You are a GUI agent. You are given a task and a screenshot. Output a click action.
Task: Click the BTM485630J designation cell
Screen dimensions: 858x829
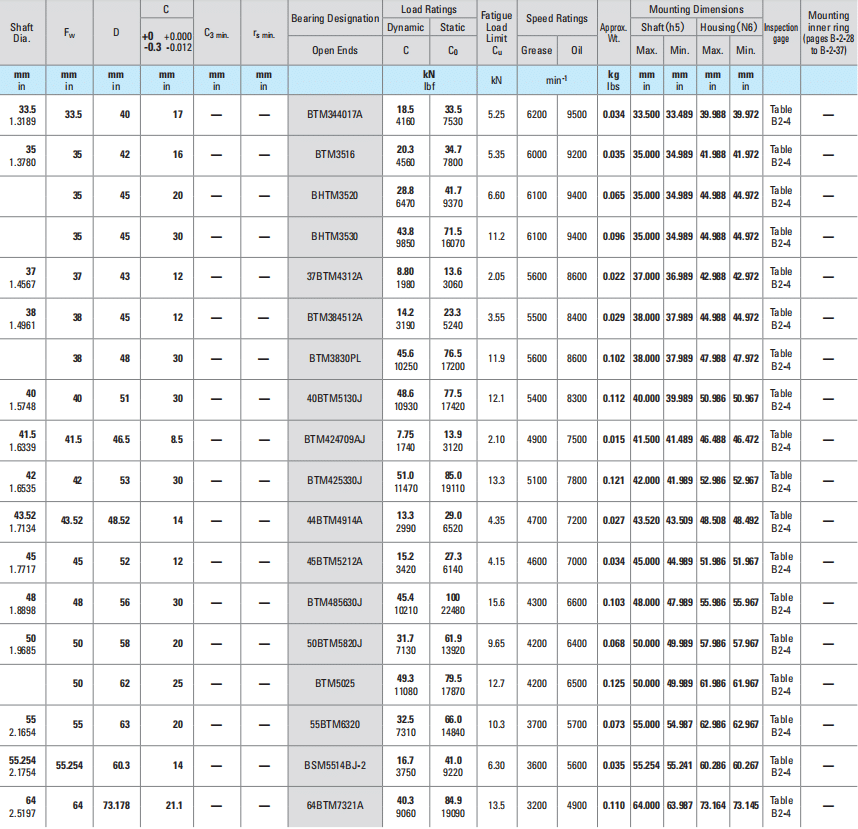[334, 602]
